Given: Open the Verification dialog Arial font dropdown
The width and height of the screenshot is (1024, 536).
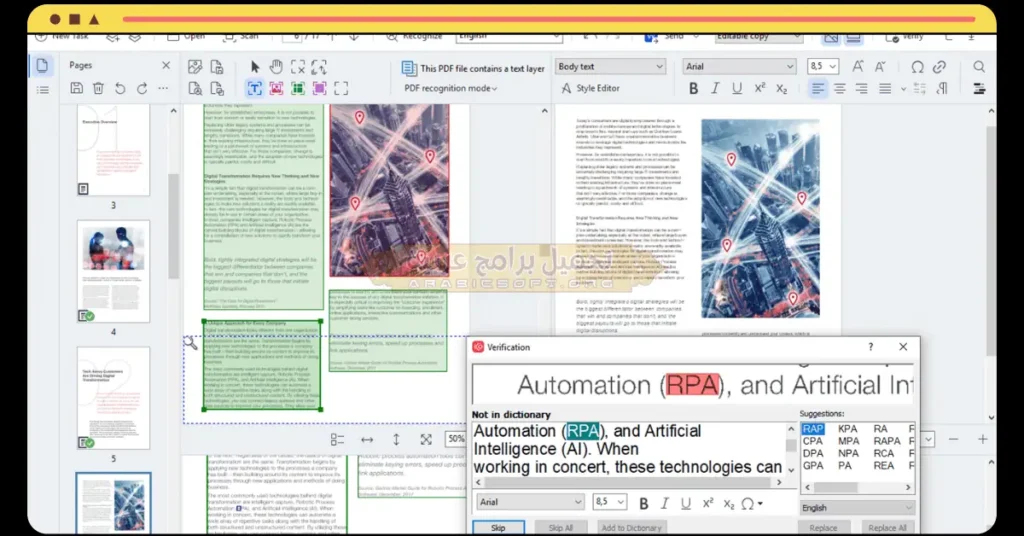Looking at the screenshot, I should point(530,501).
